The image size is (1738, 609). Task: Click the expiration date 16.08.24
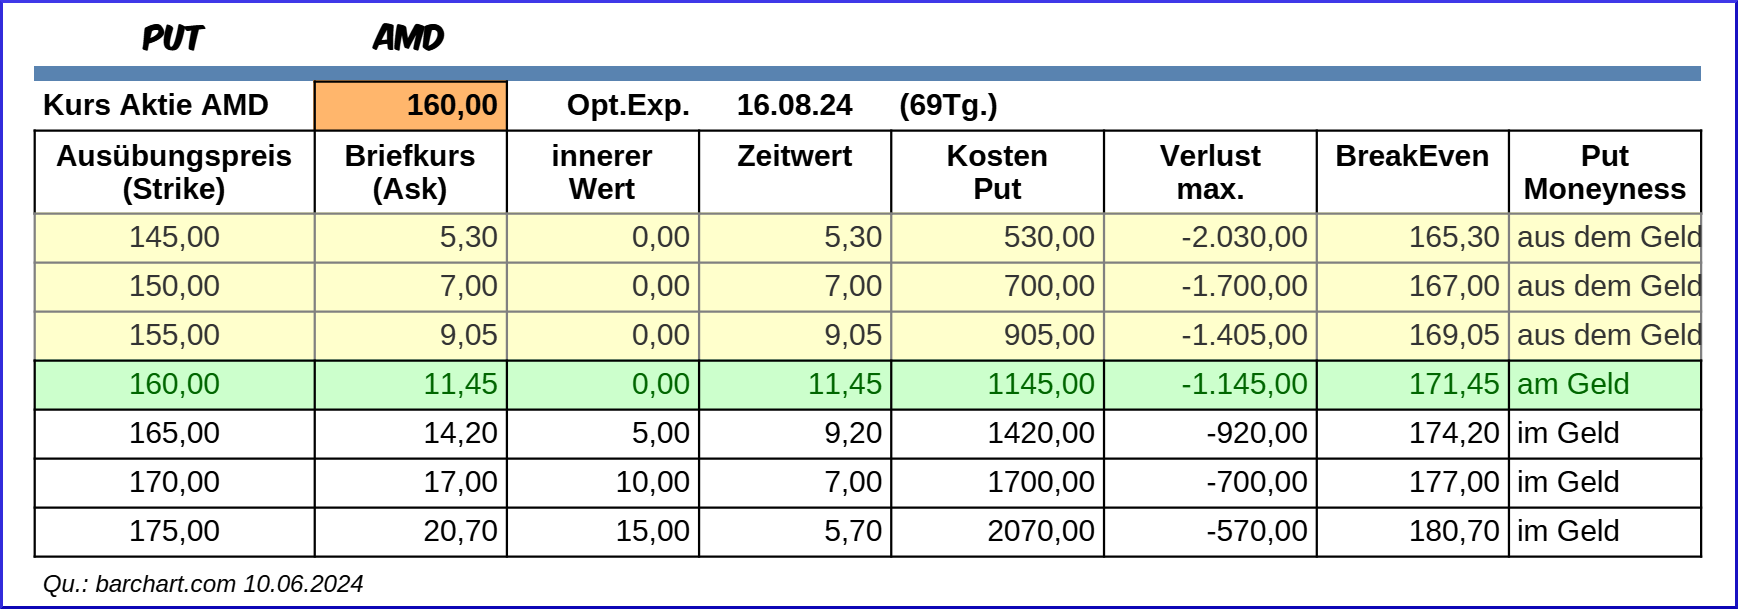pos(794,106)
